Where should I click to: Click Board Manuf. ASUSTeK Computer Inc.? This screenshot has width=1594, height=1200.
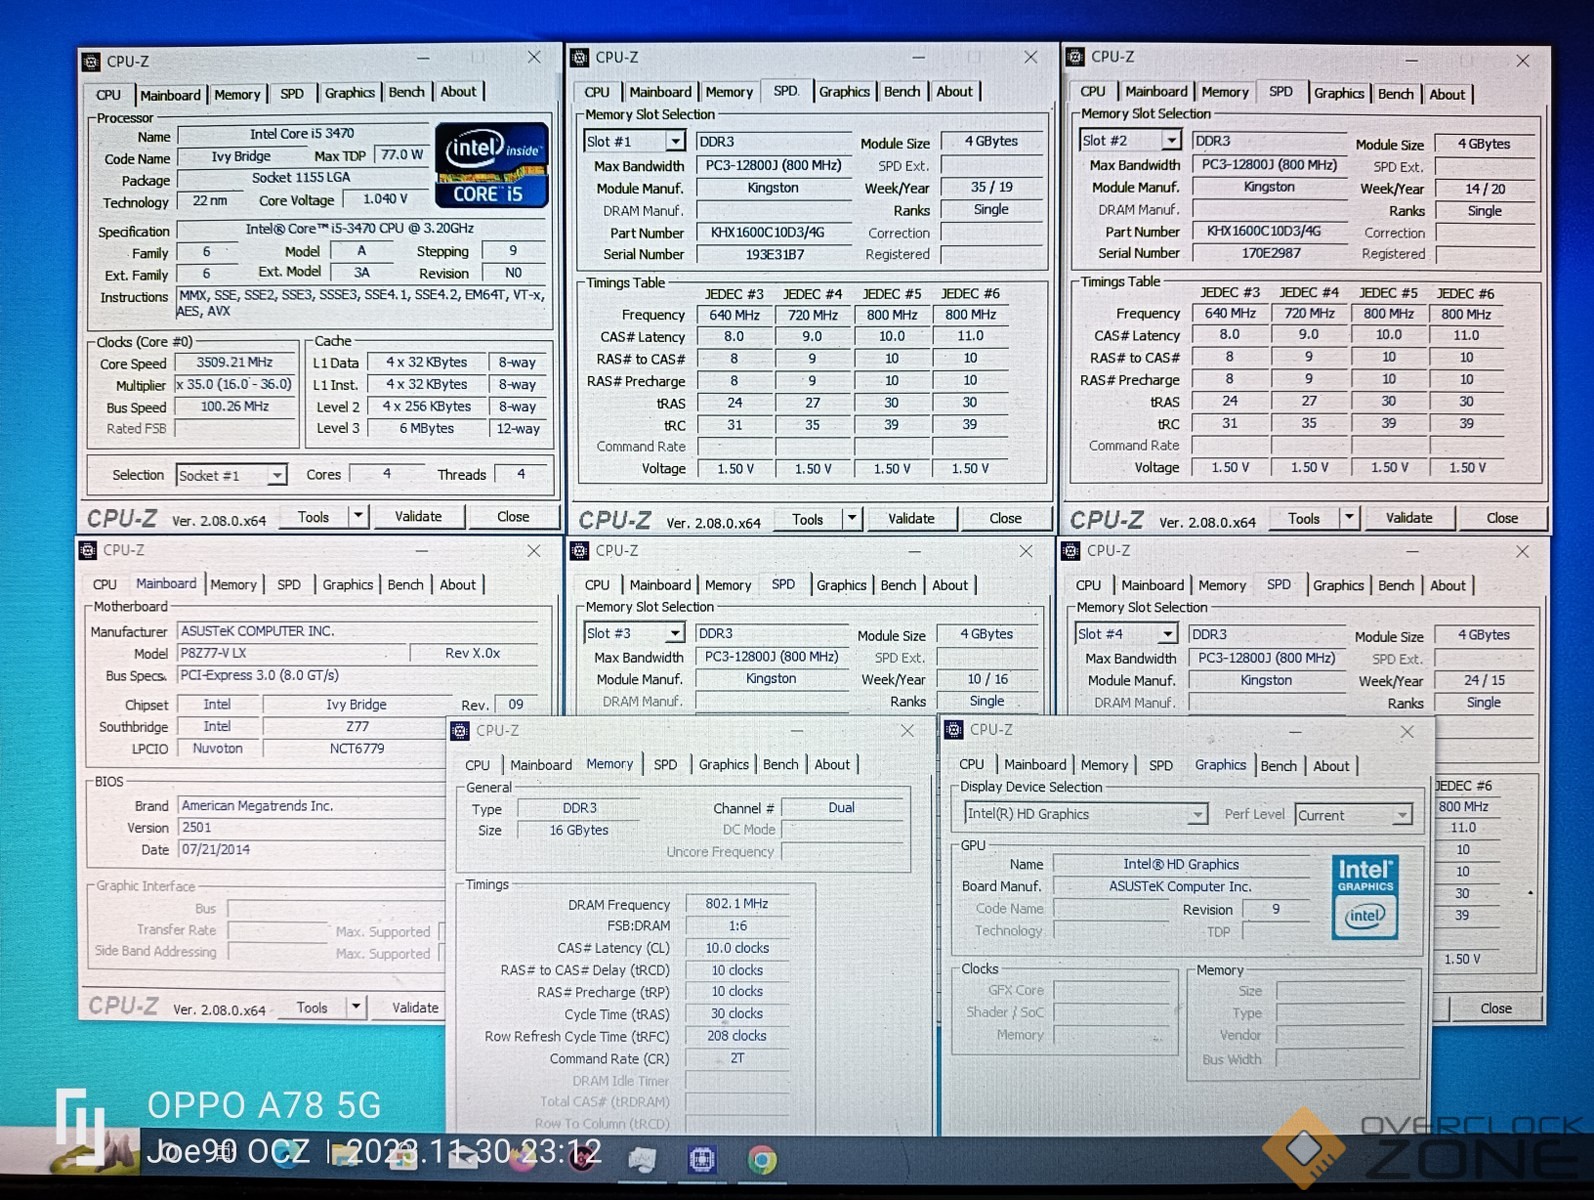[1181, 886]
